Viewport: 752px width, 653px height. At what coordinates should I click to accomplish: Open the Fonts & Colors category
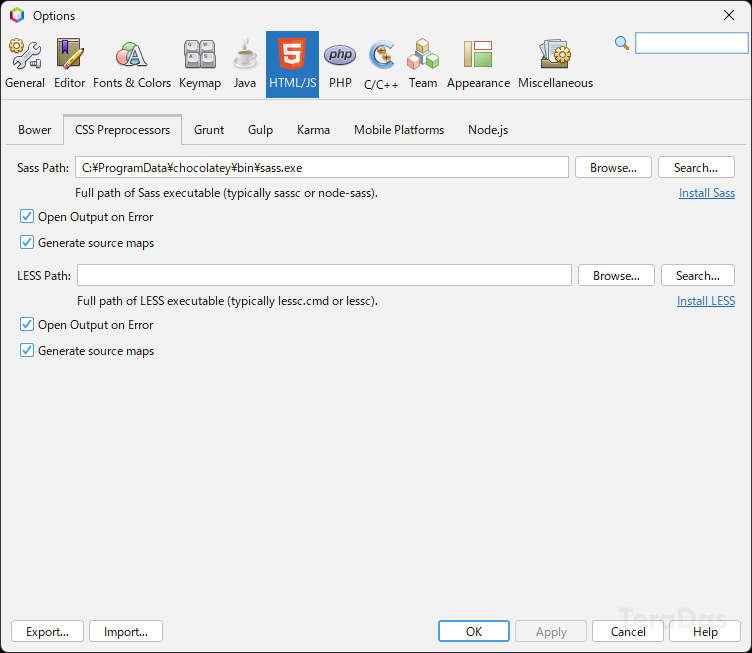[132, 64]
